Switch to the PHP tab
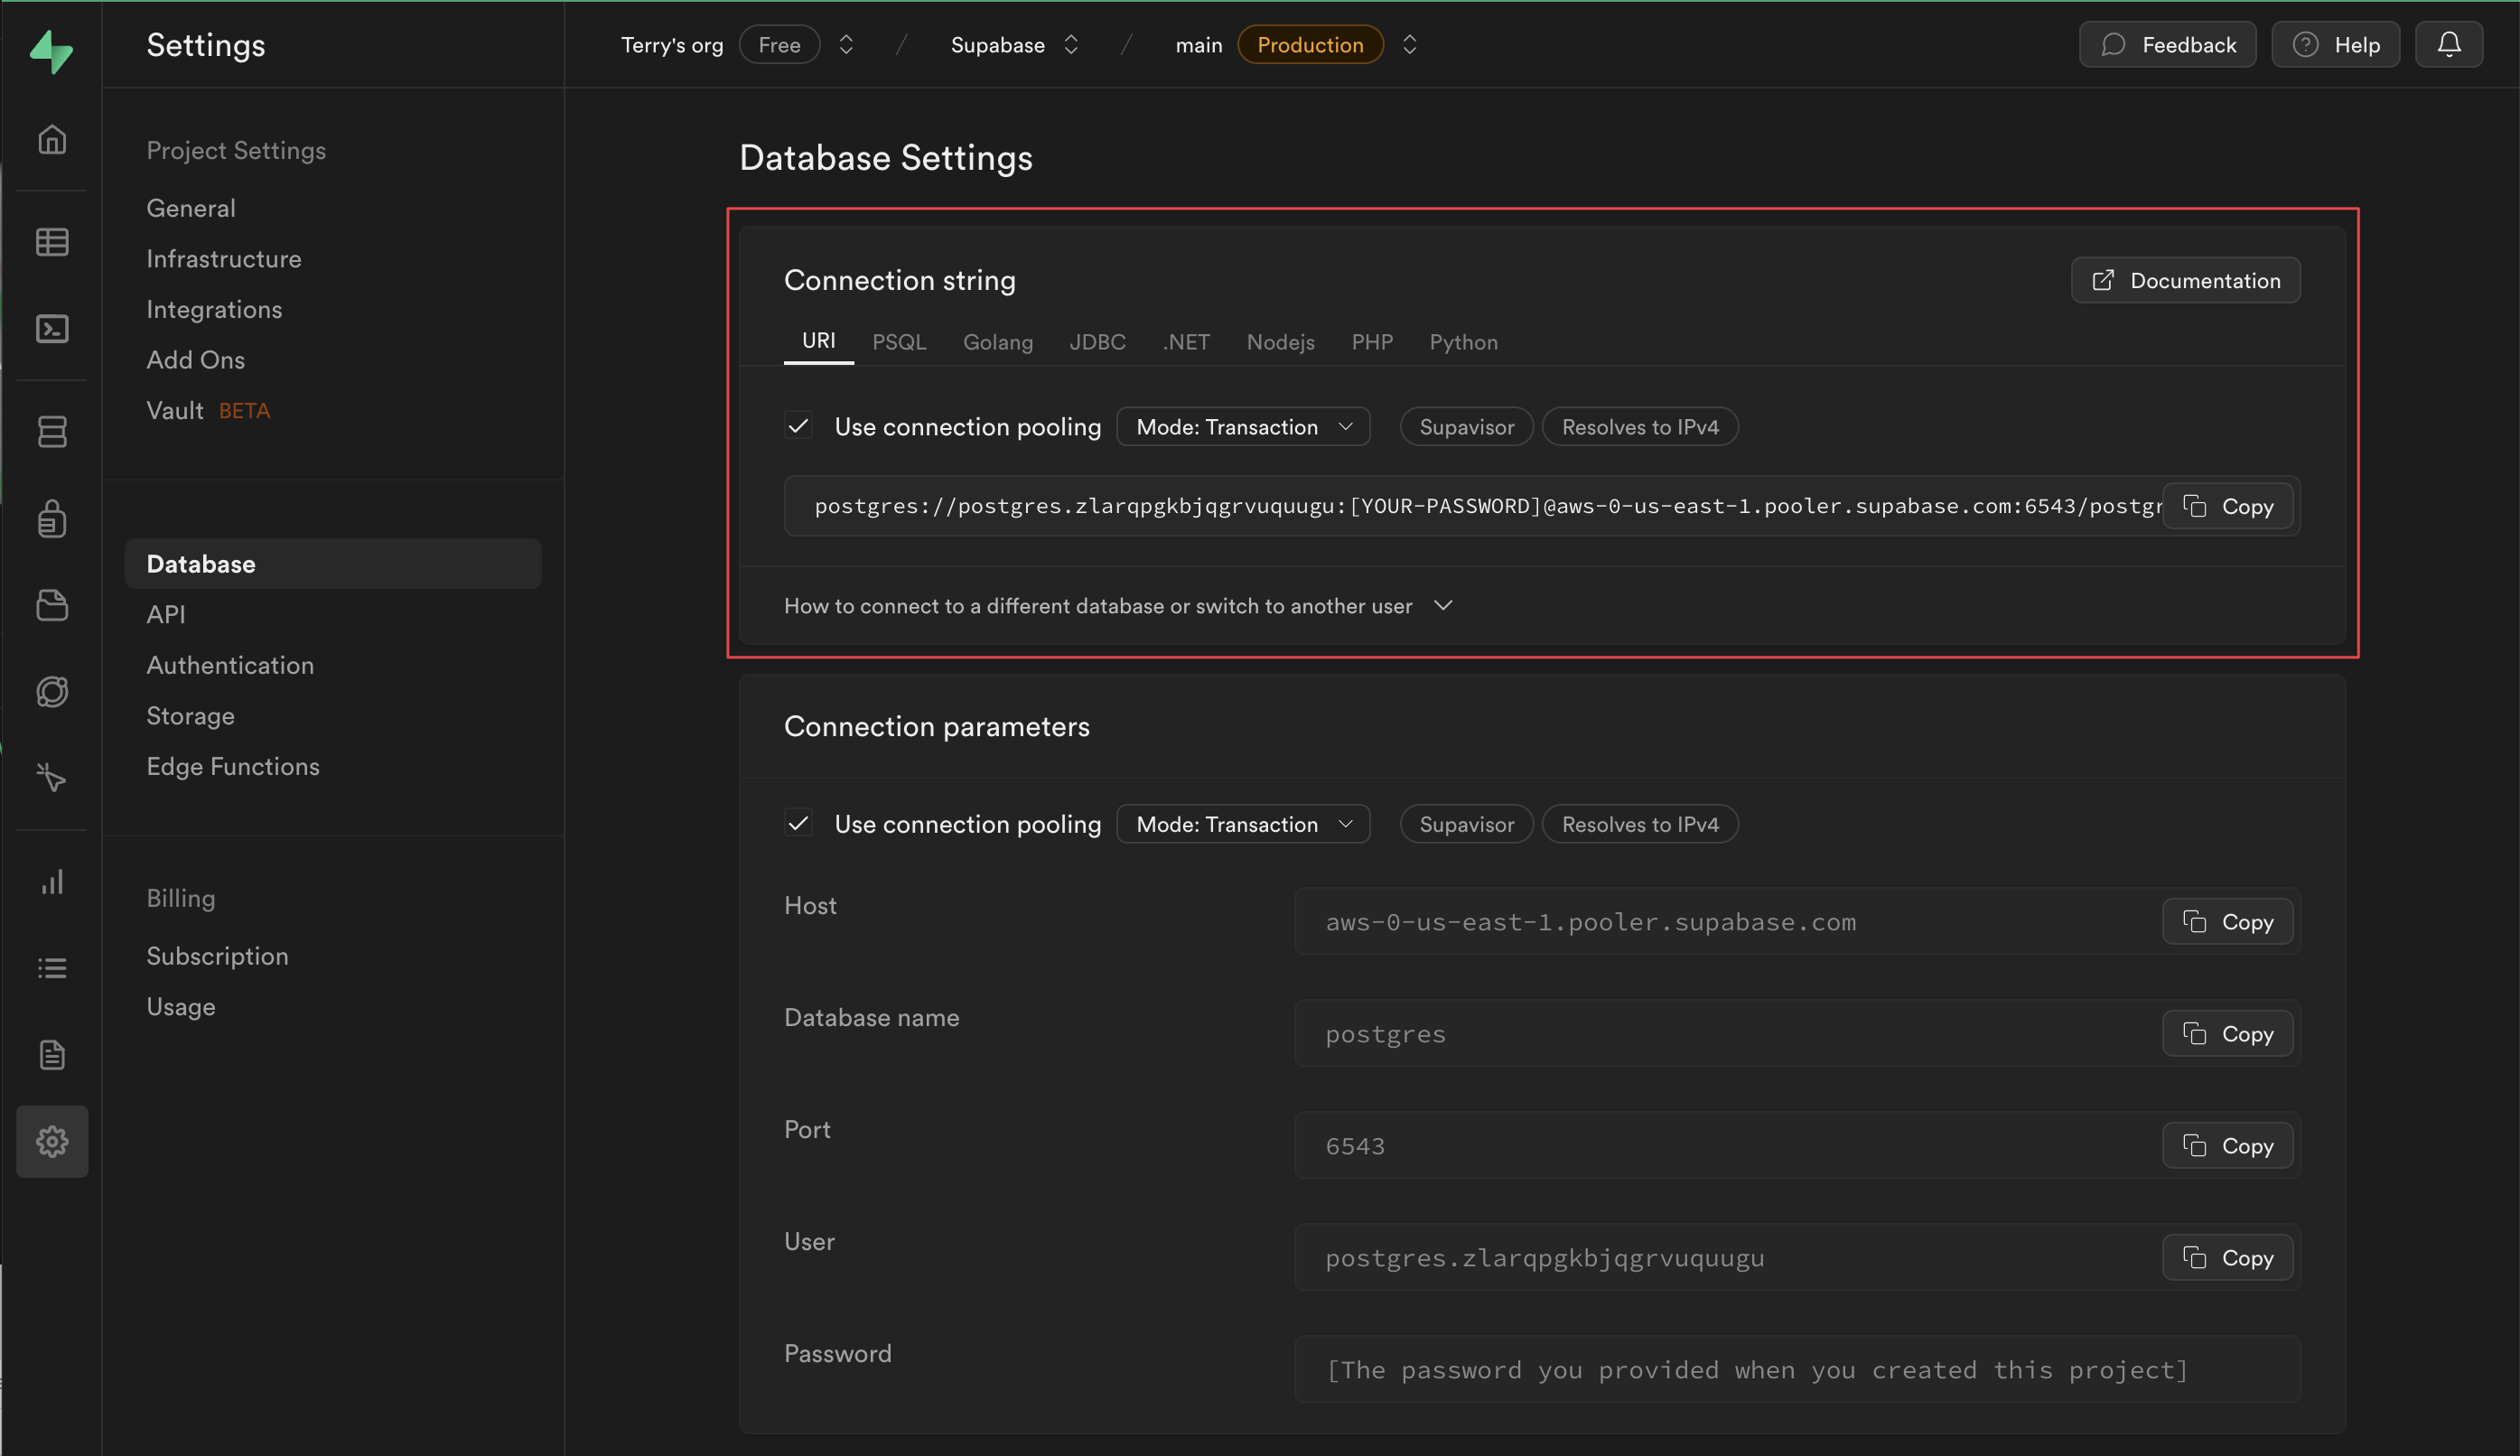This screenshot has width=2520, height=1456. point(1372,341)
